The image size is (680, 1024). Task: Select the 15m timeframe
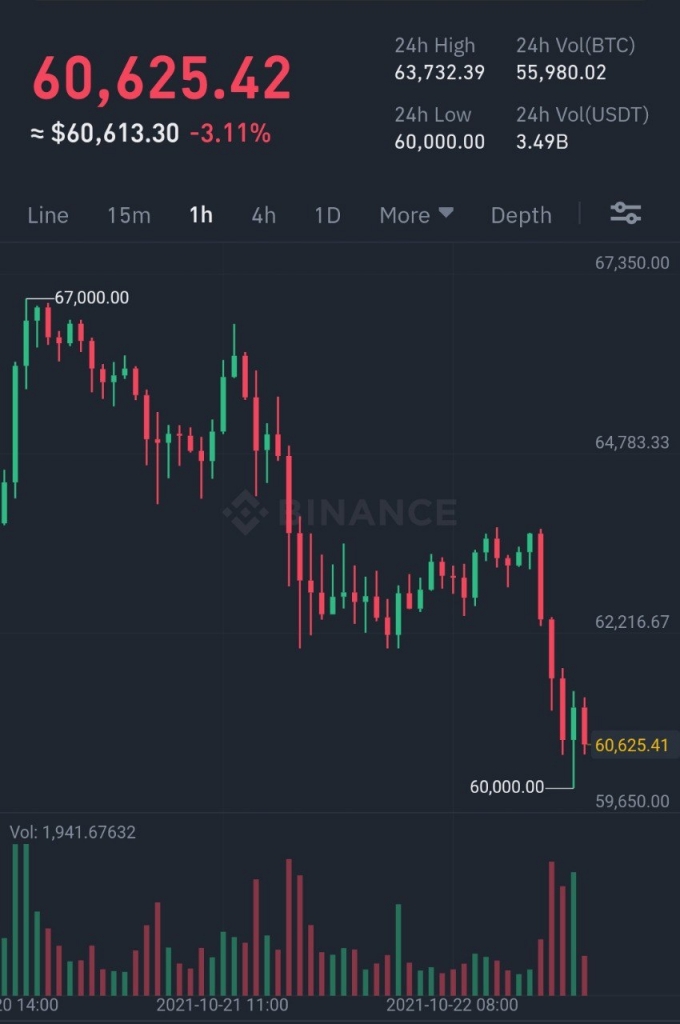(x=129, y=215)
